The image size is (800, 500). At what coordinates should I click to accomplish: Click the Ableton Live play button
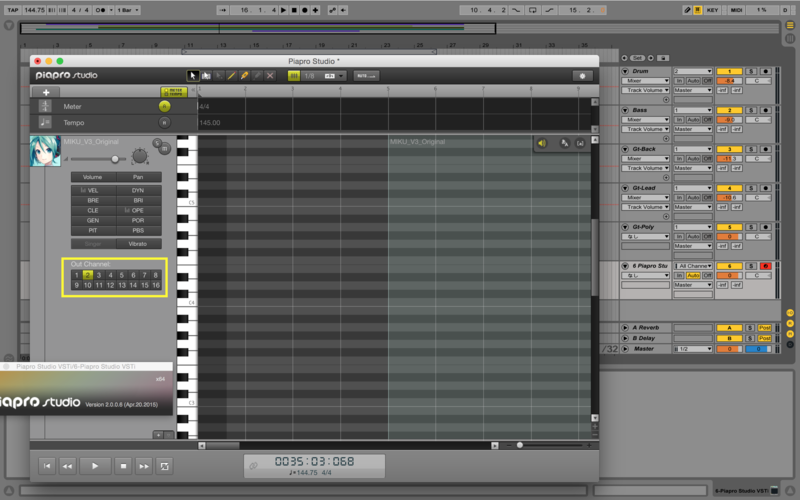284,10
